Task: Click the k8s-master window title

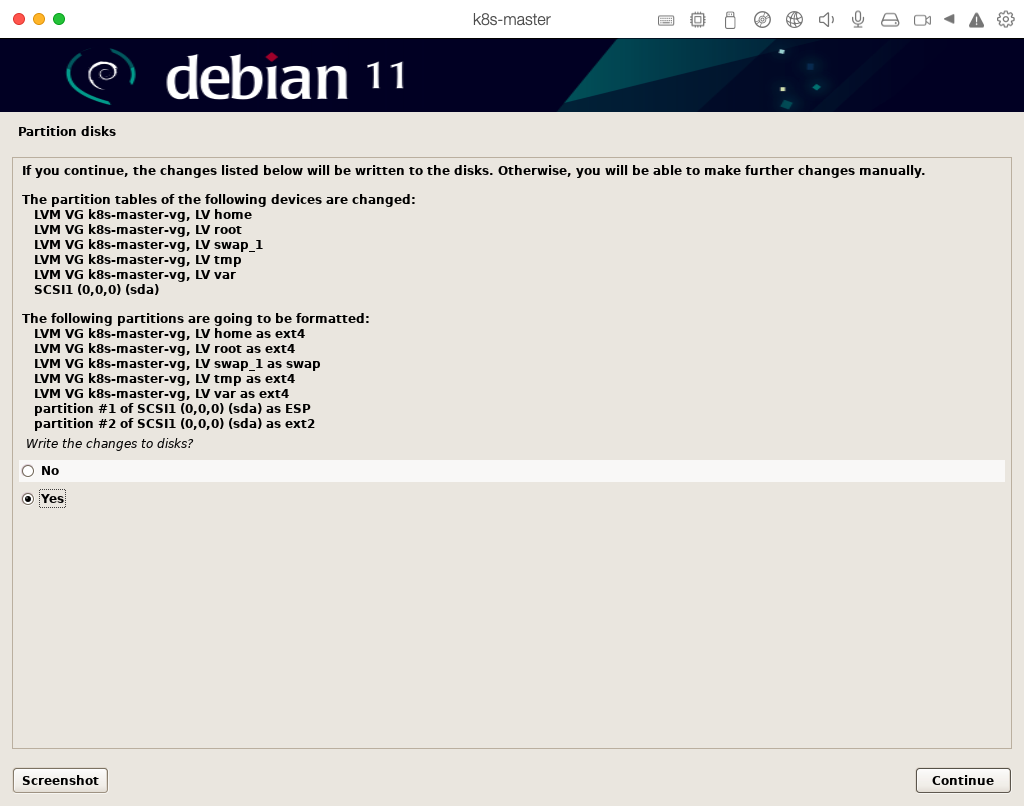Action: coord(511,20)
